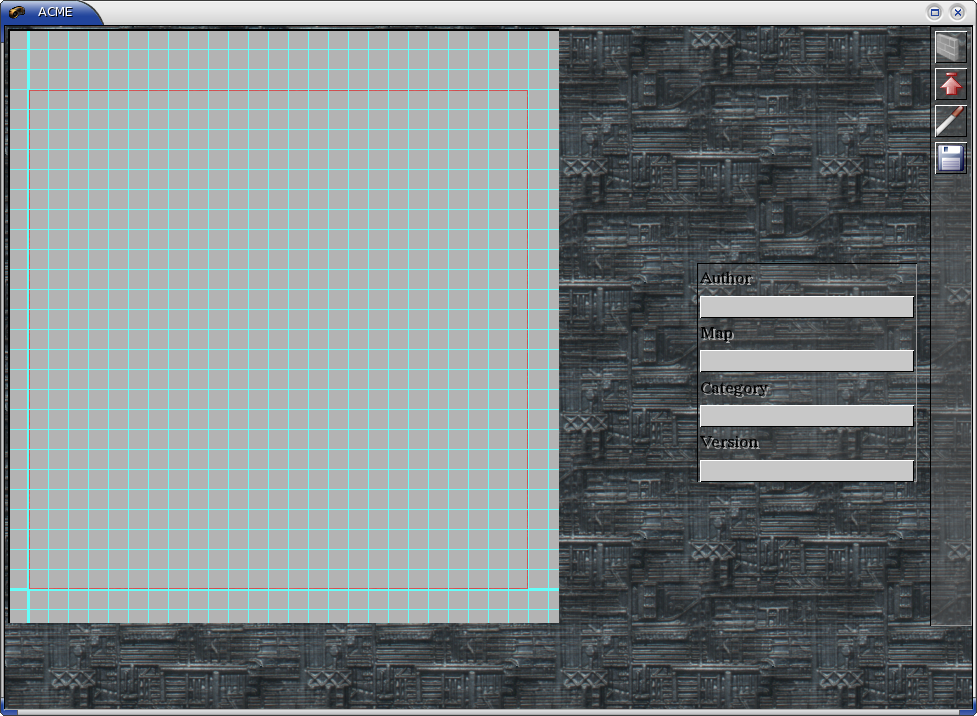Click into the Category text field
This screenshot has height=716, width=977.
(806, 416)
